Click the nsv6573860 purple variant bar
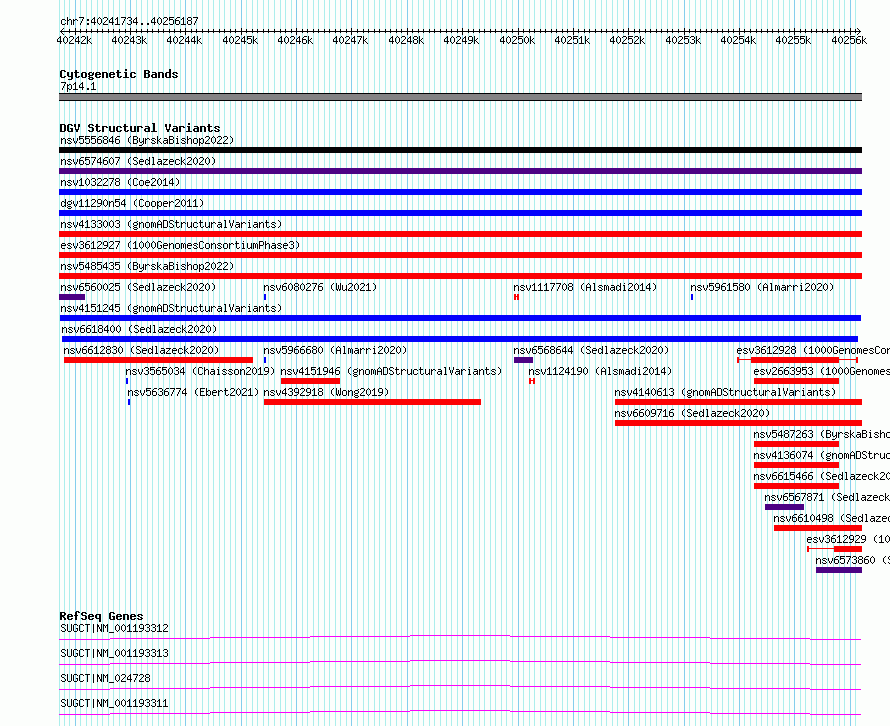 (x=839, y=570)
